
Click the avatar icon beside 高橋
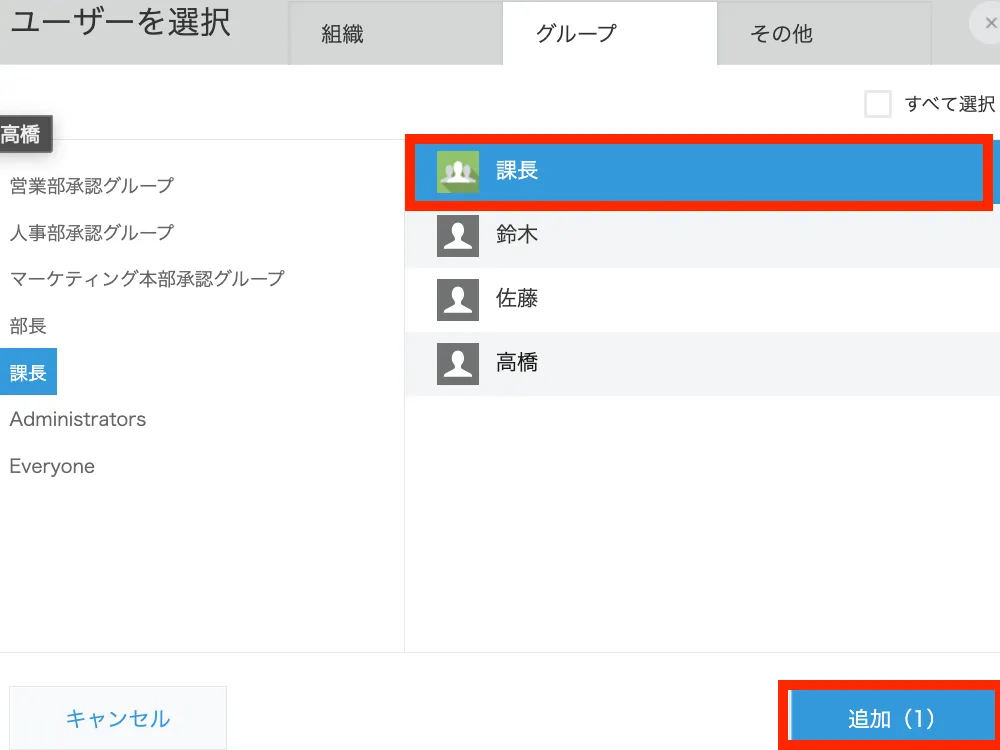458,364
